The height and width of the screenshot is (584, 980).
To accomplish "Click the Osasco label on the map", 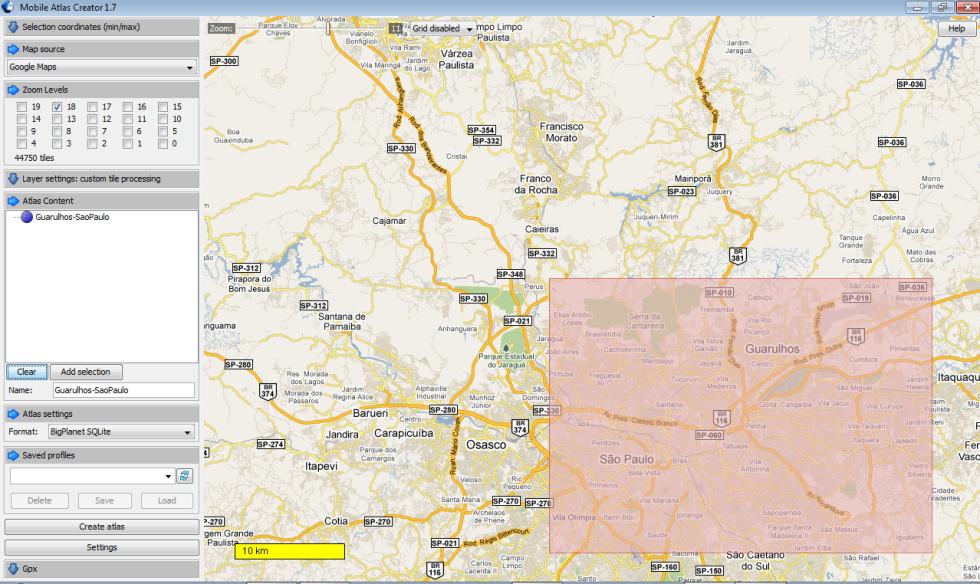I will 486,445.
